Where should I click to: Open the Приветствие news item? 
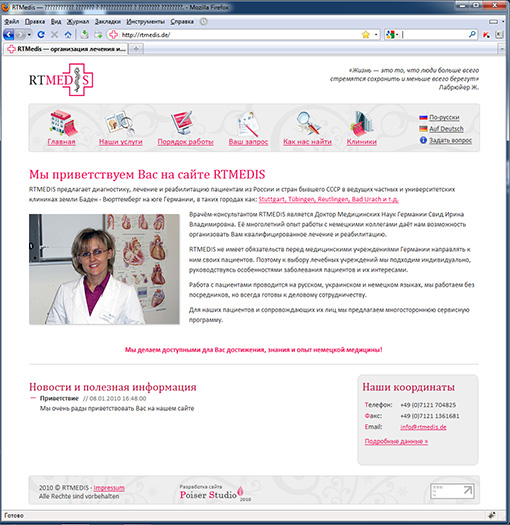click(59, 398)
